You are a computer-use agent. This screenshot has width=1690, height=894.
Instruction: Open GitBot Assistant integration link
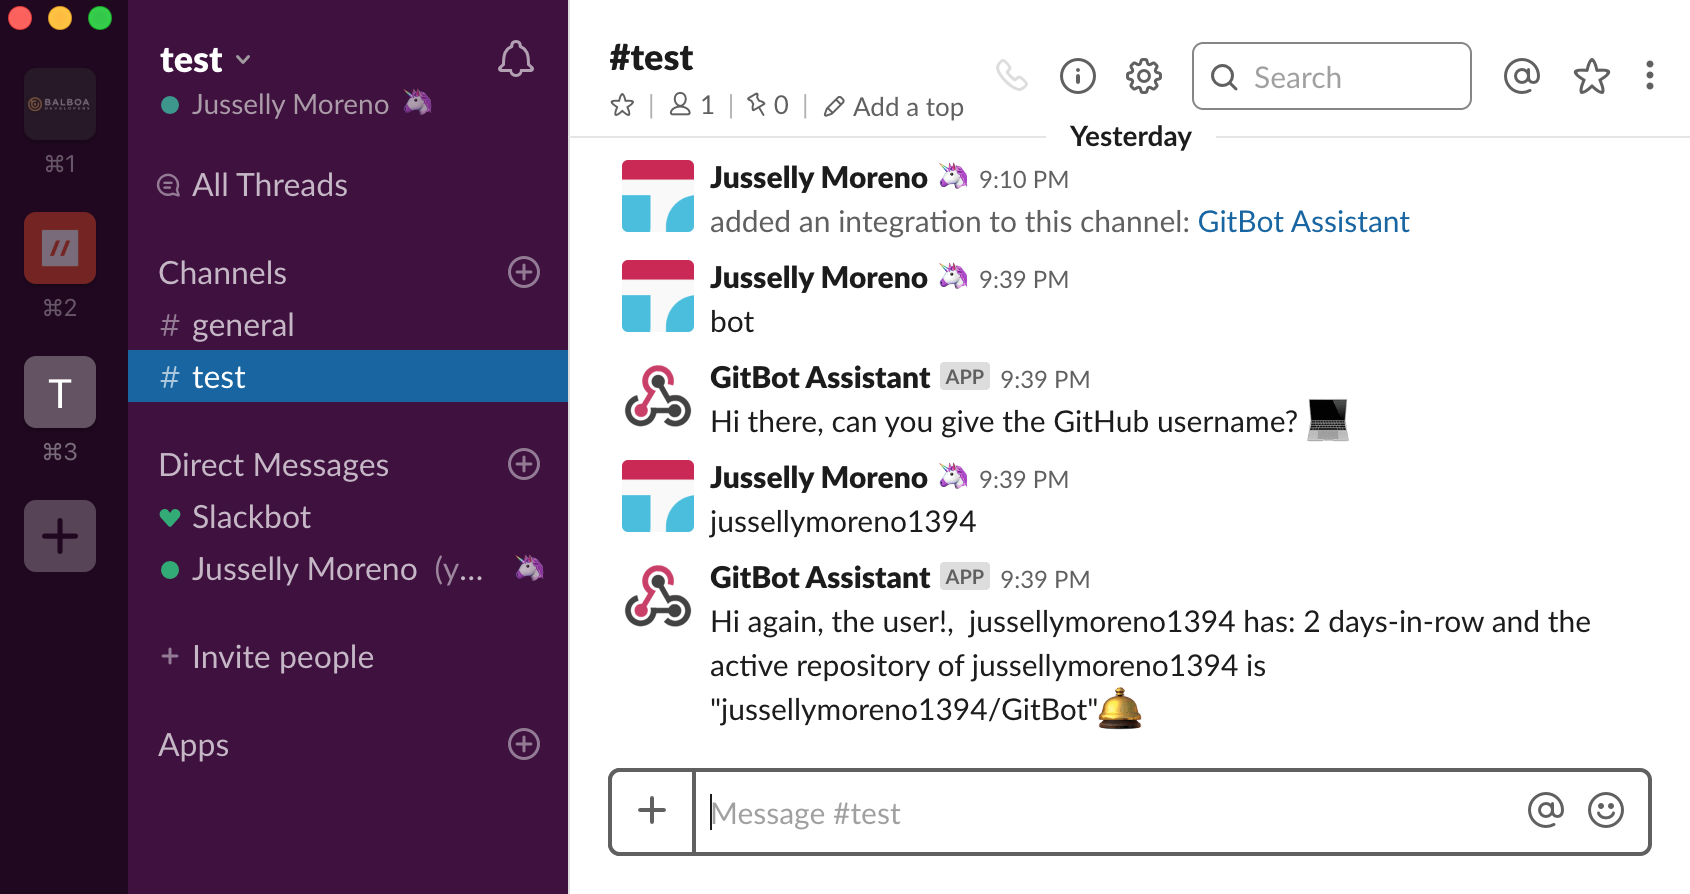click(1303, 221)
